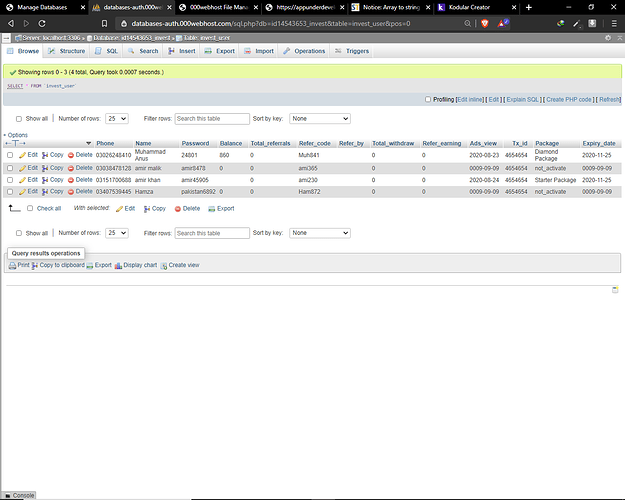
Task: Sort by the Expiry_date column header
Action: tap(599, 144)
